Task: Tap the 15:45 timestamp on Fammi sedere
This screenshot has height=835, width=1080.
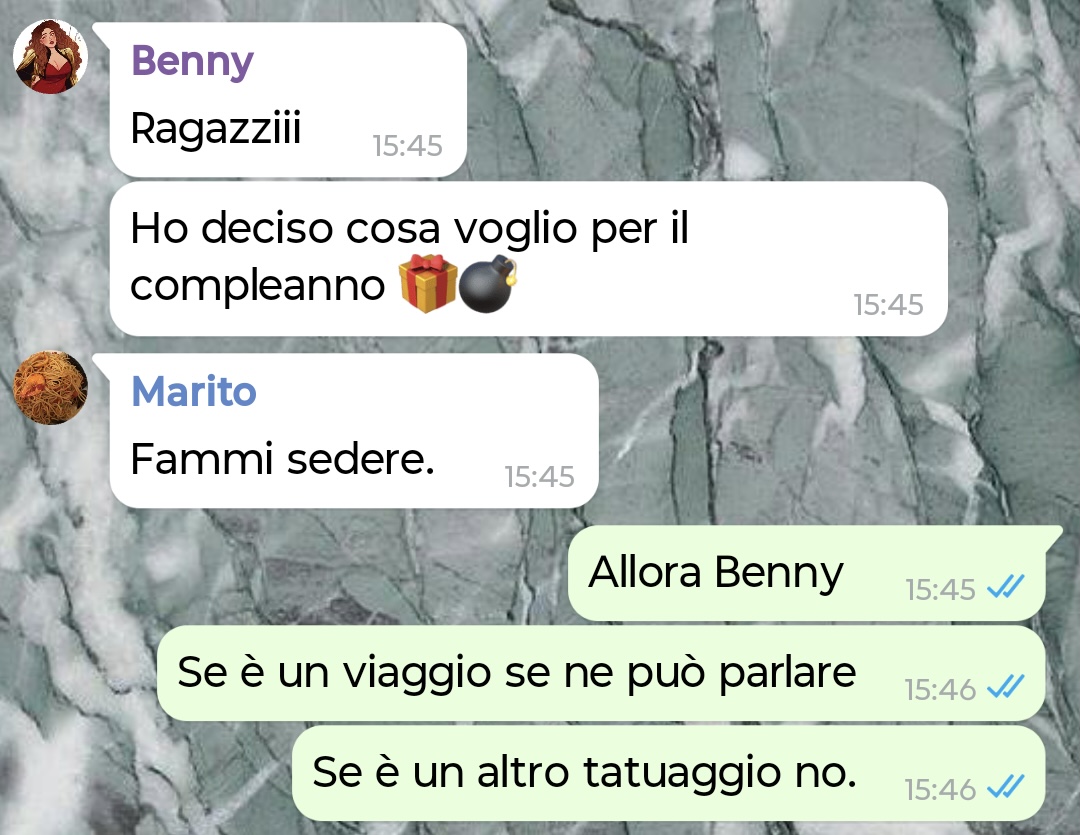Action: pyautogui.click(x=539, y=477)
